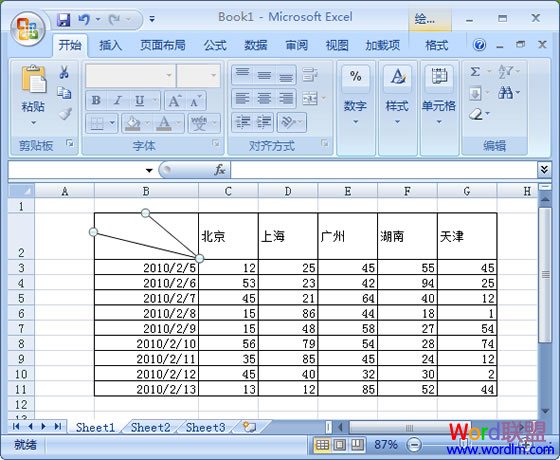
Task: Click the Increase Font Size icon
Action: click(175, 101)
